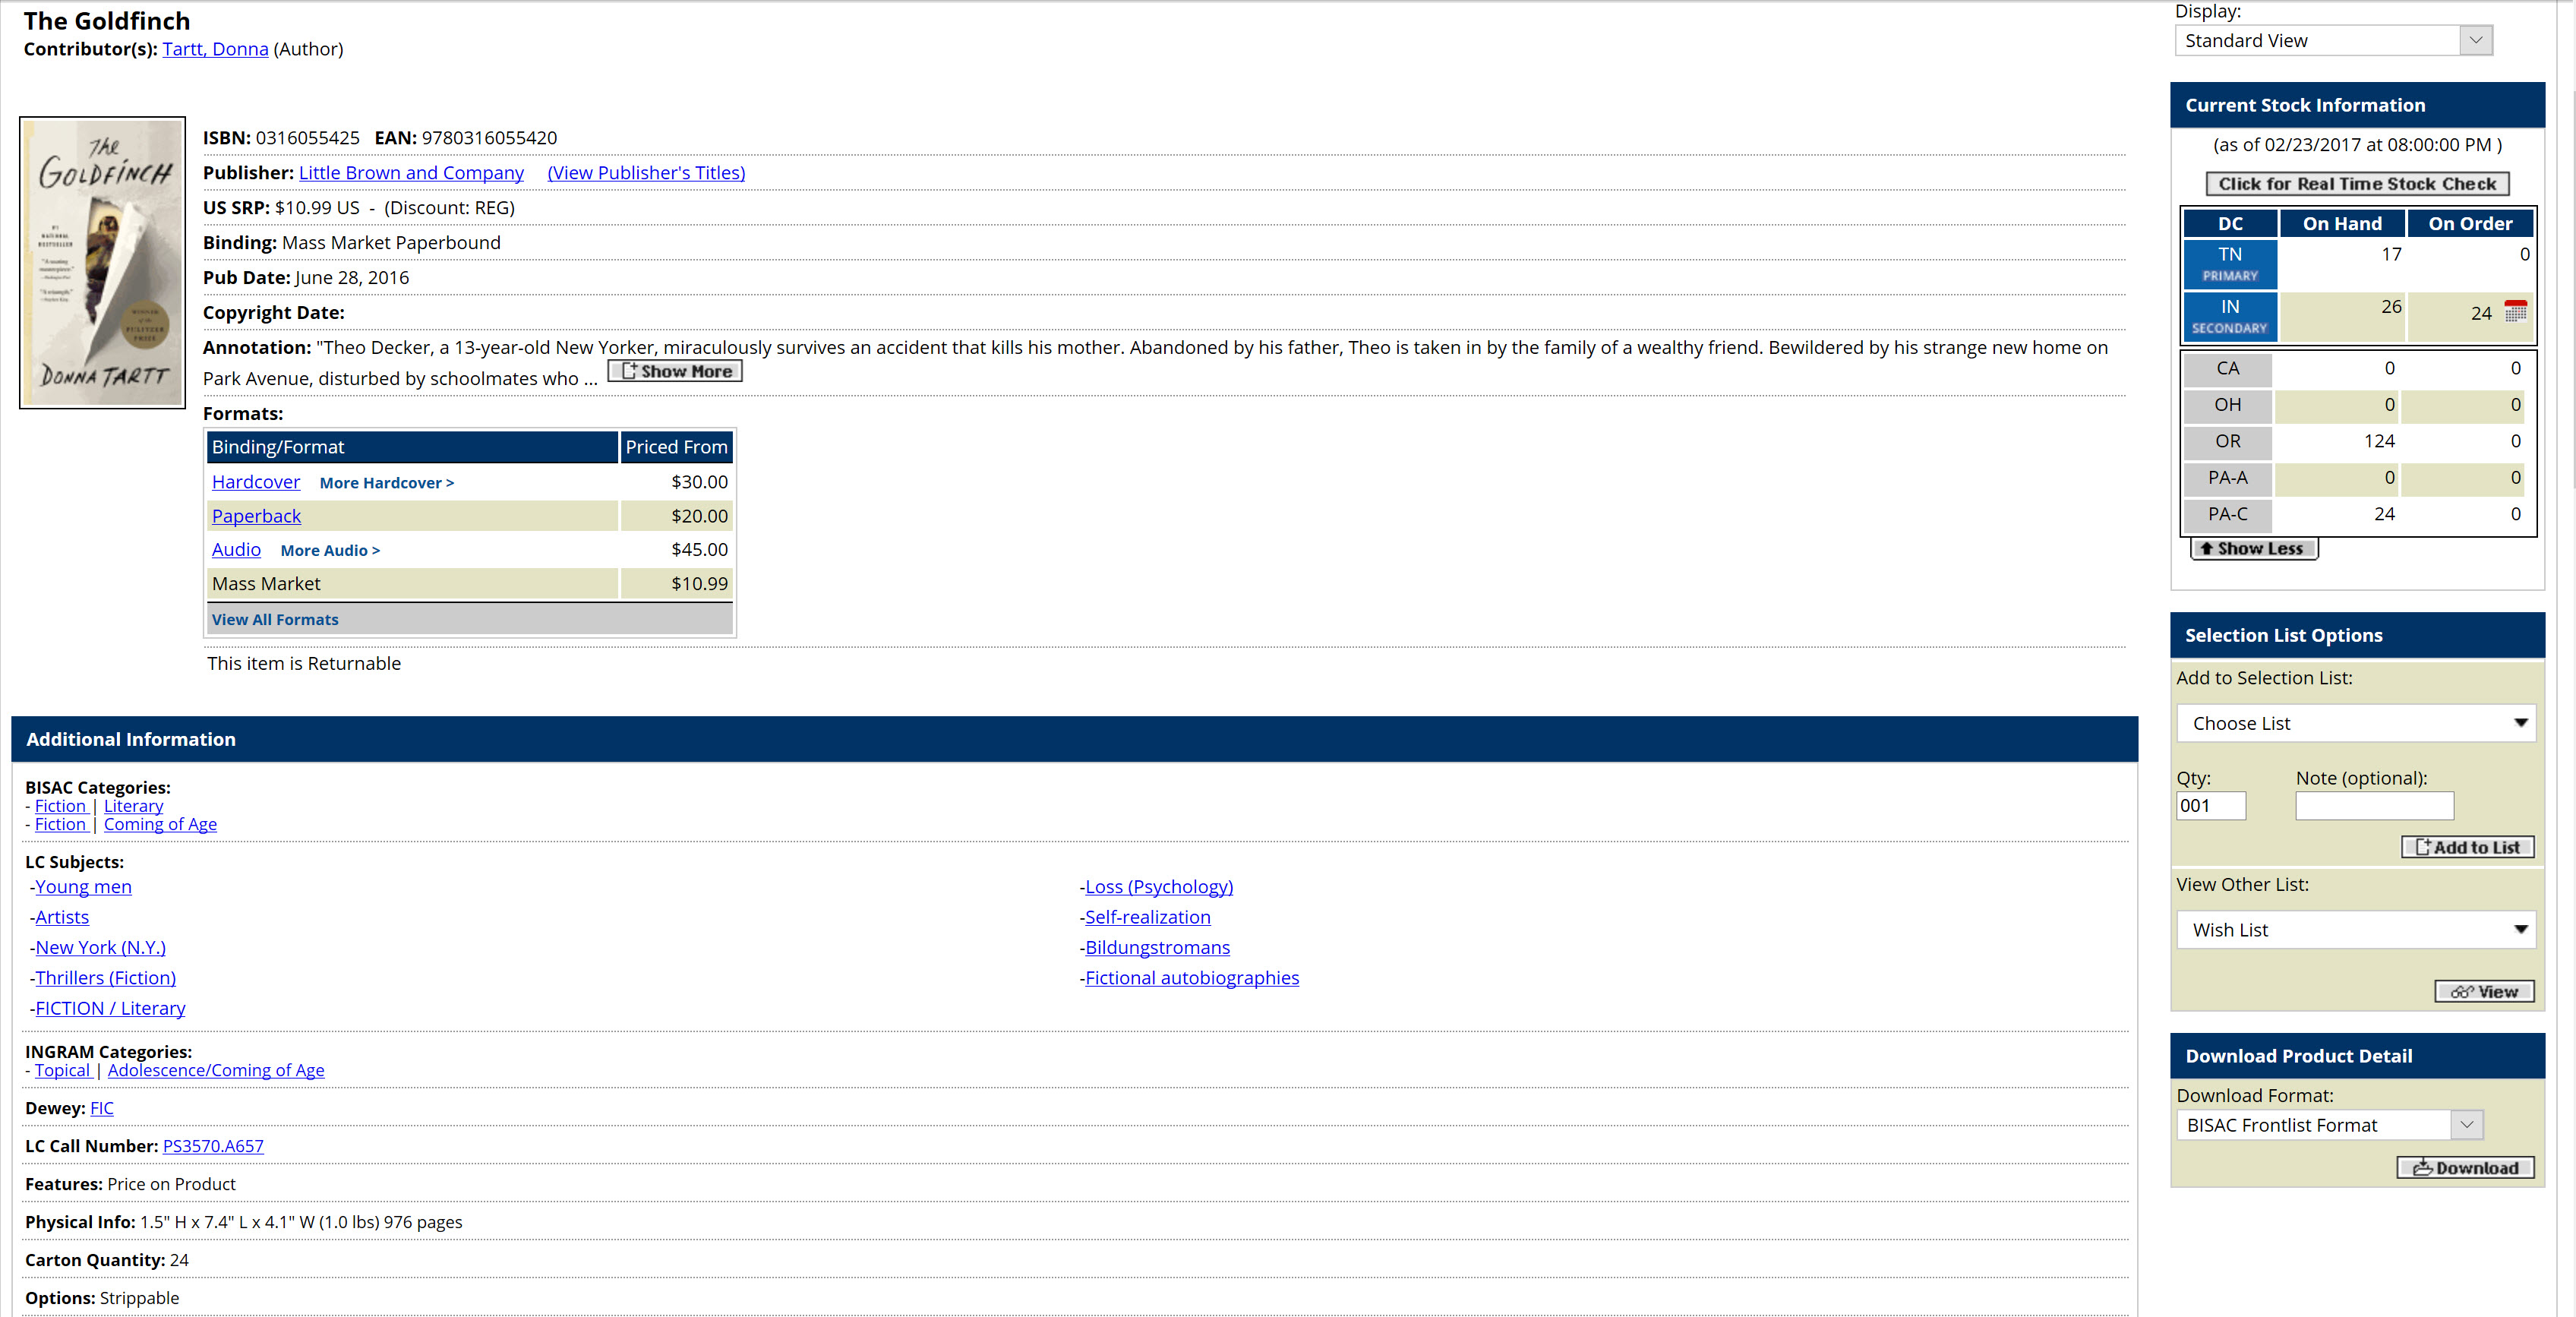The image size is (2576, 1317).
Task: Open Little Brown and Company publisher link
Action: (x=411, y=173)
